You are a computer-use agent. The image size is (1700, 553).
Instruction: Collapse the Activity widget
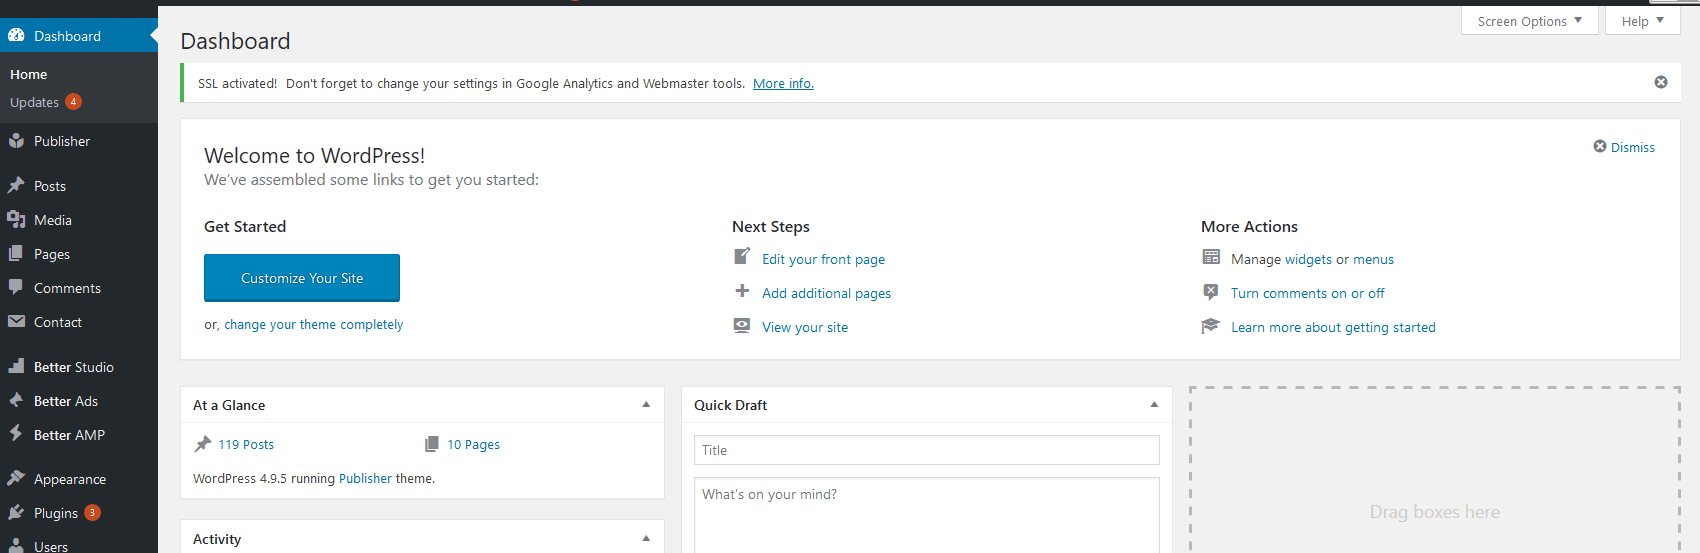646,538
